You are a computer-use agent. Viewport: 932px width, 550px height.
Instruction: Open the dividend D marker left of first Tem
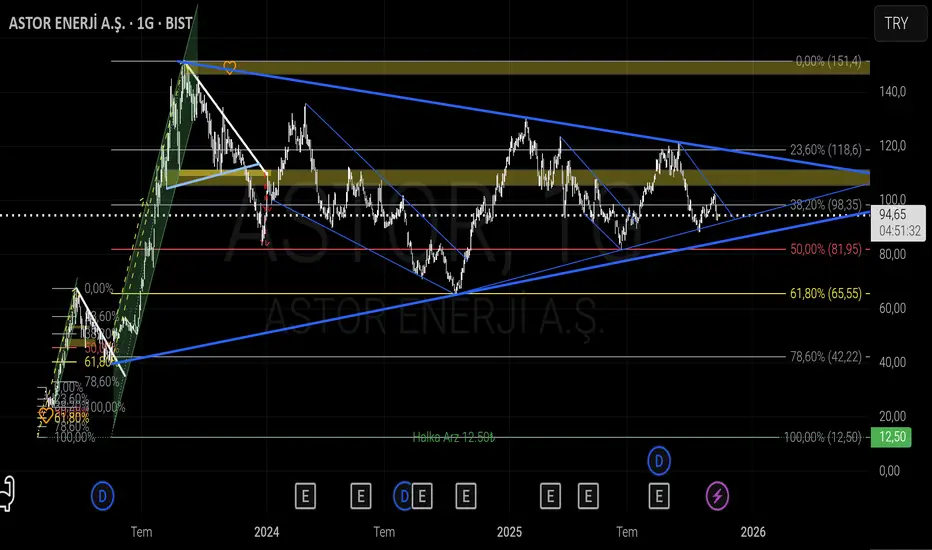pyautogui.click(x=102, y=496)
